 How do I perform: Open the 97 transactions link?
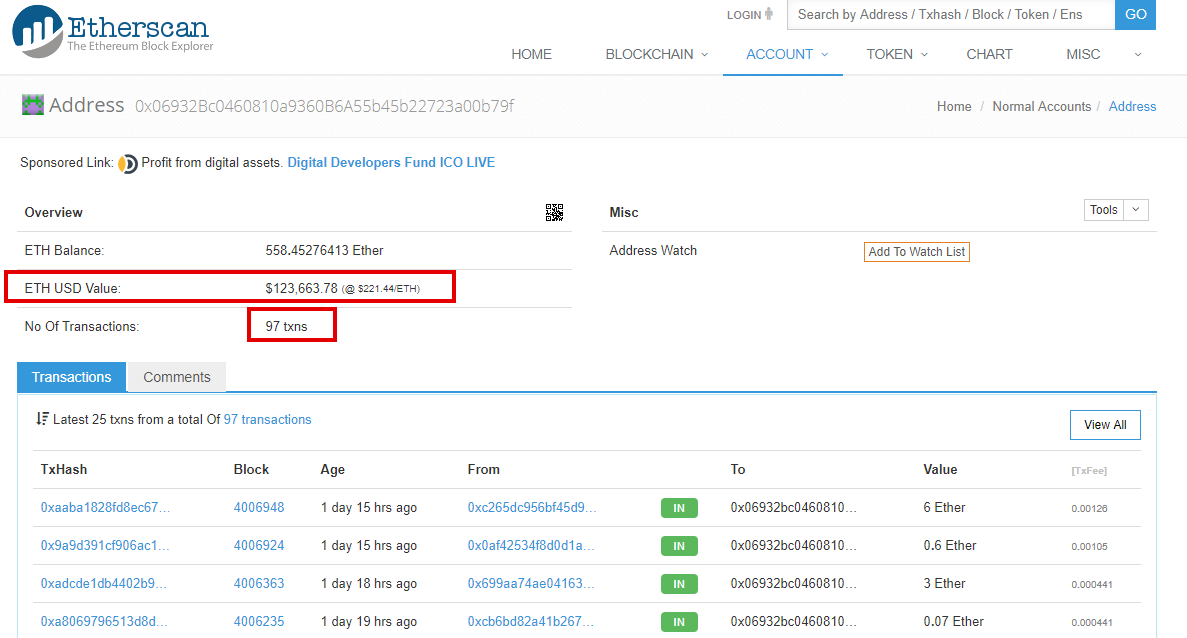tap(267, 419)
